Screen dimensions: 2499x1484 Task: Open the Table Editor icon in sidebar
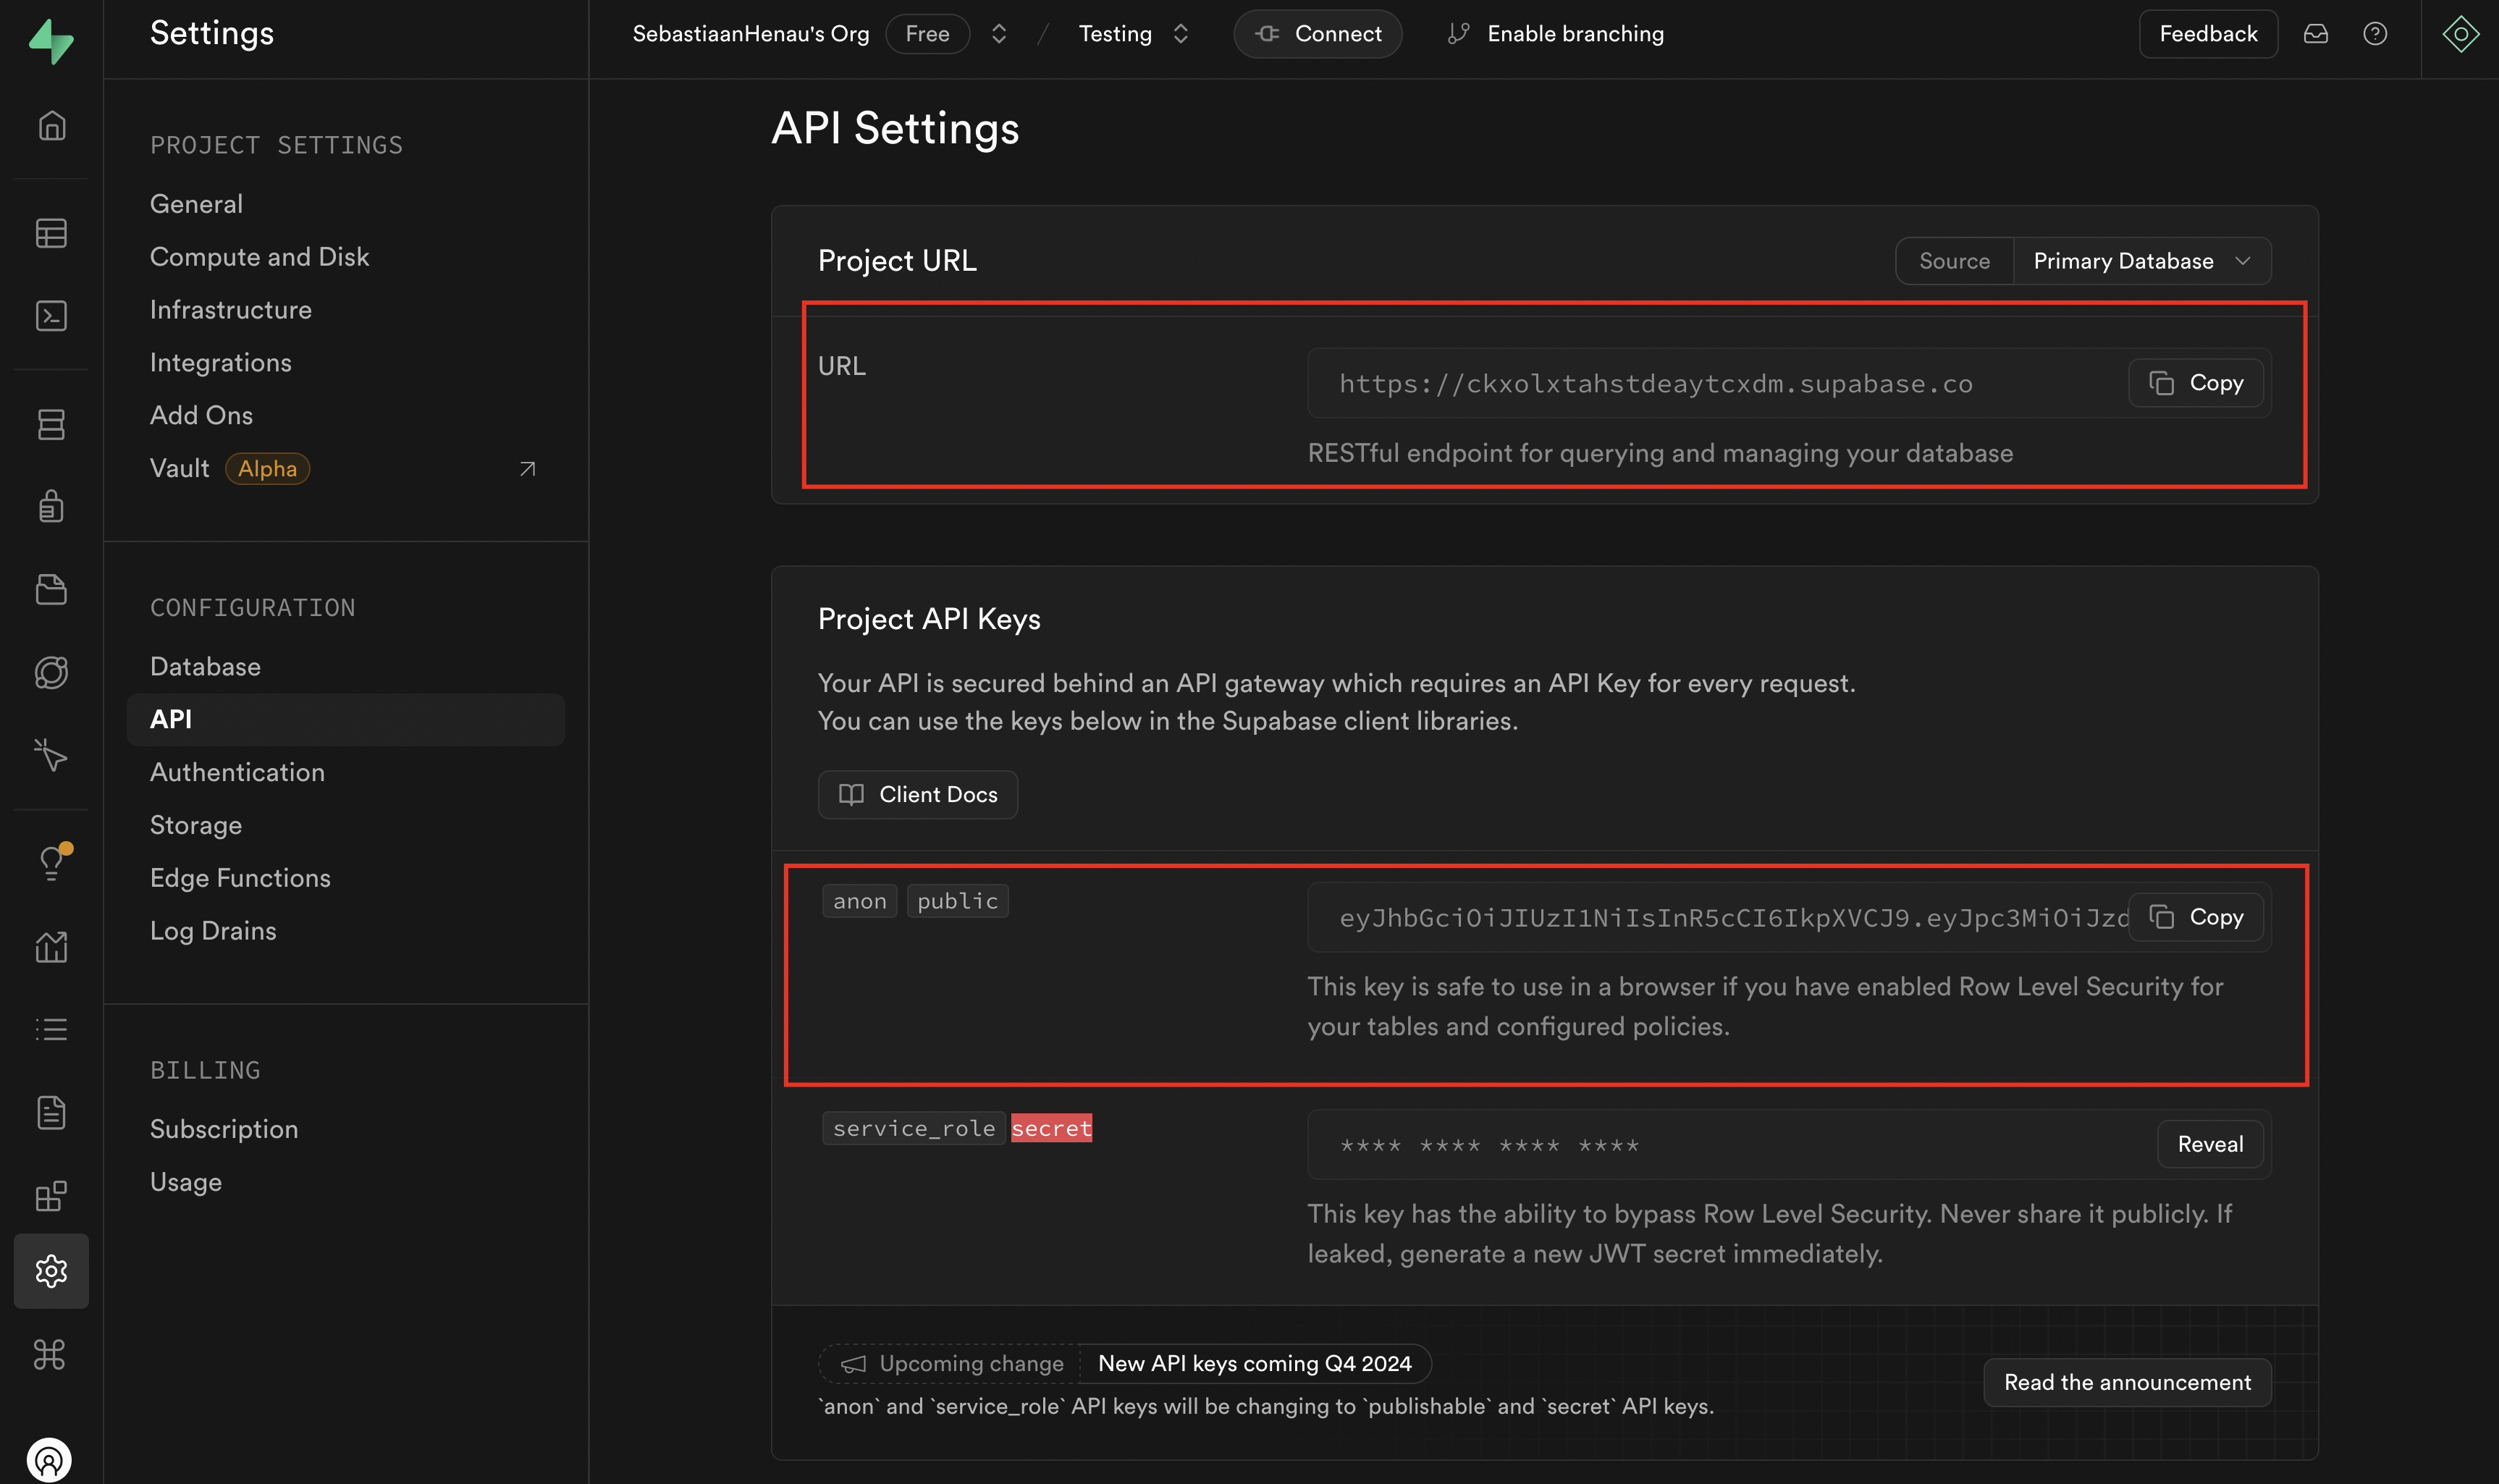[51, 233]
